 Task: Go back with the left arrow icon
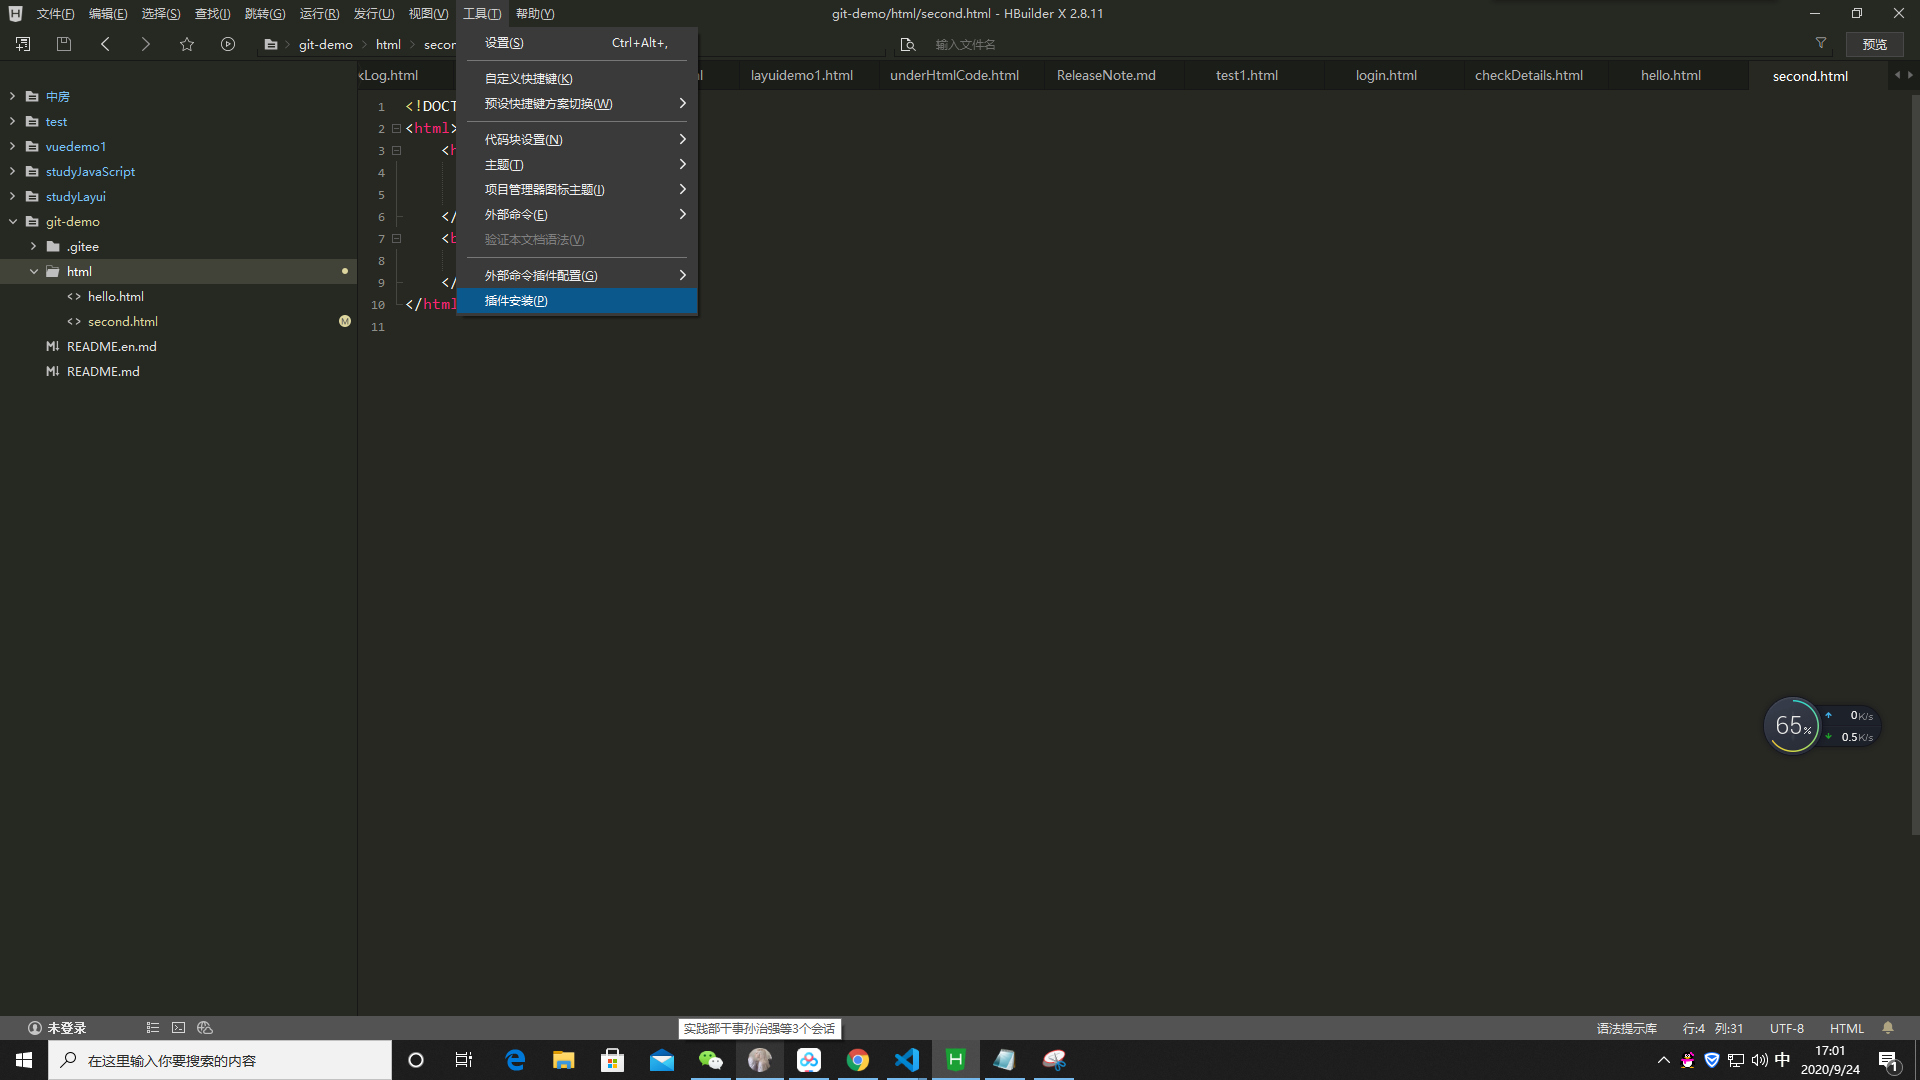point(105,44)
